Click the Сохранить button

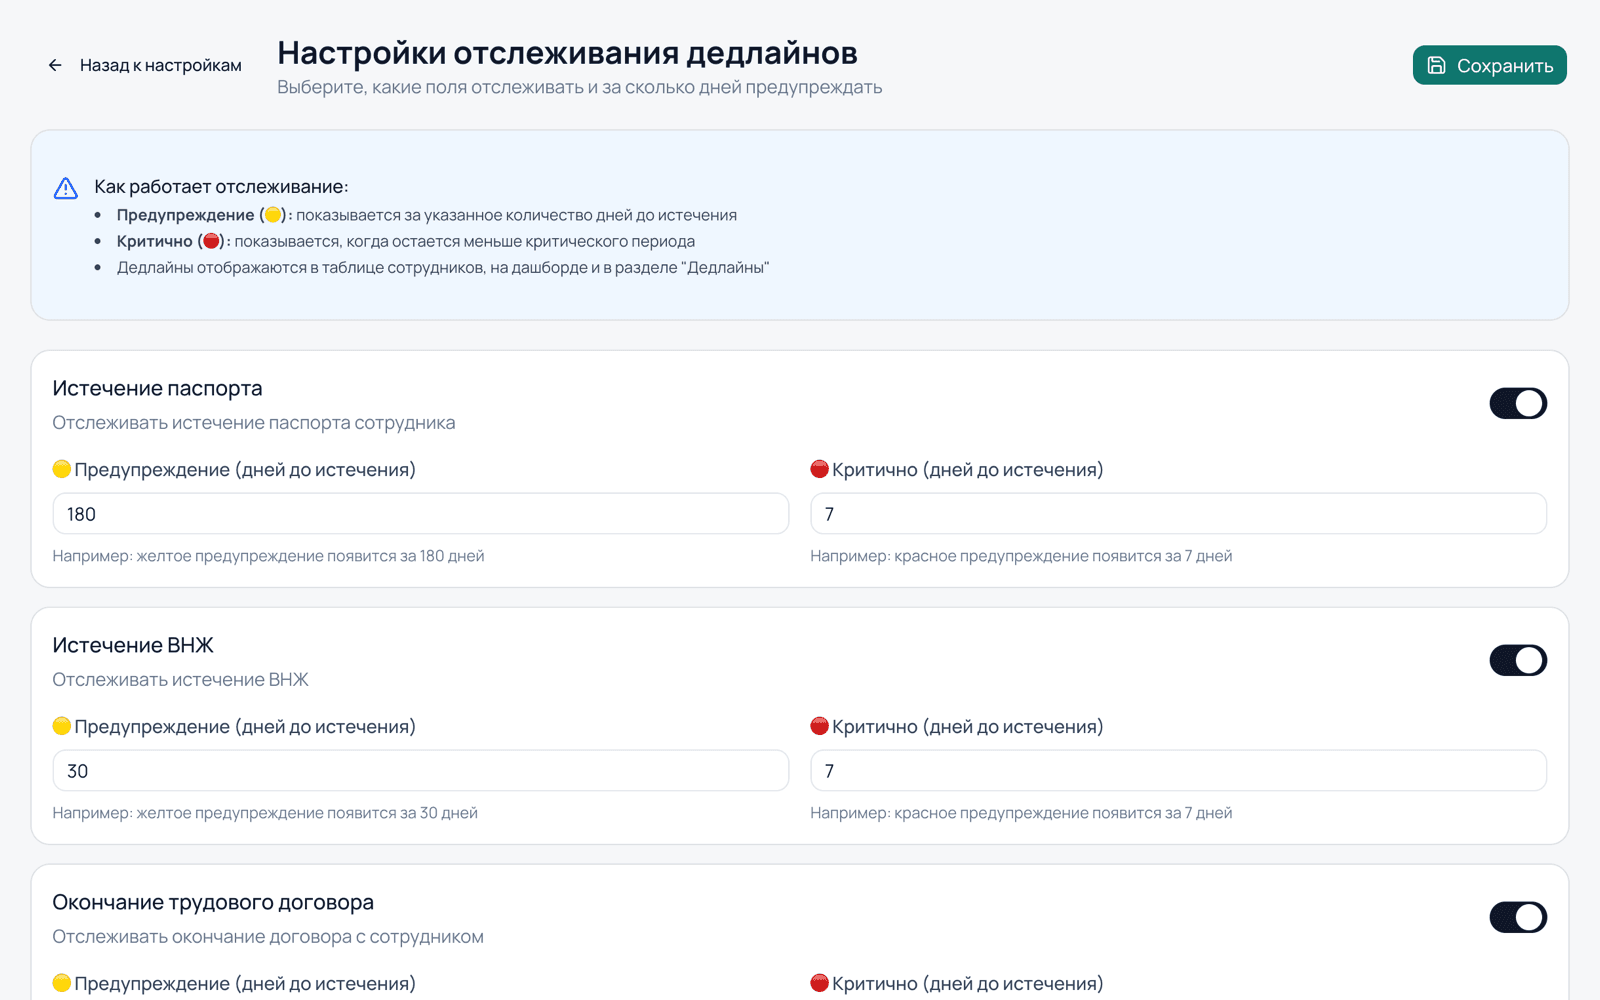click(1489, 65)
